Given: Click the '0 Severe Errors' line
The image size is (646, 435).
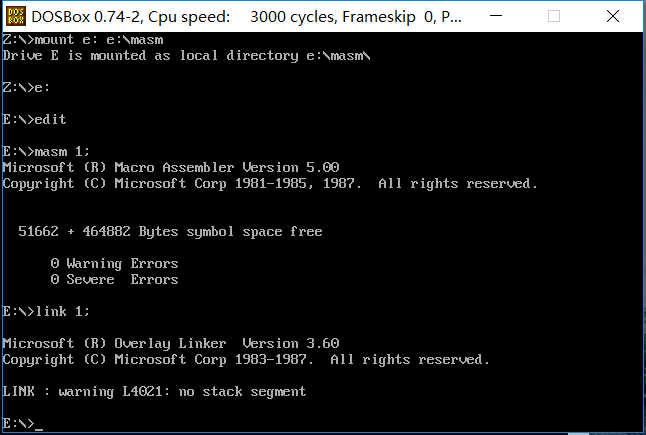Looking at the screenshot, I should tap(114, 280).
